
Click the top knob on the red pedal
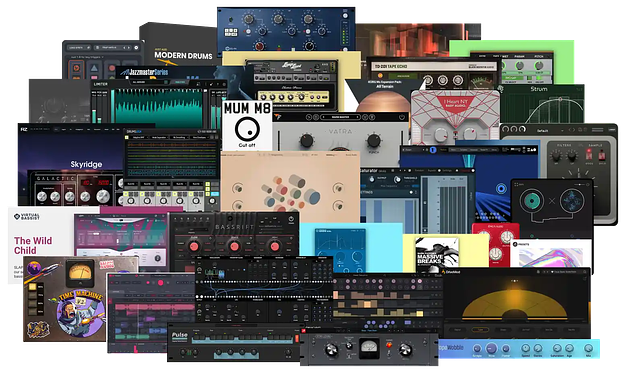pyautogui.click(x=506, y=237)
